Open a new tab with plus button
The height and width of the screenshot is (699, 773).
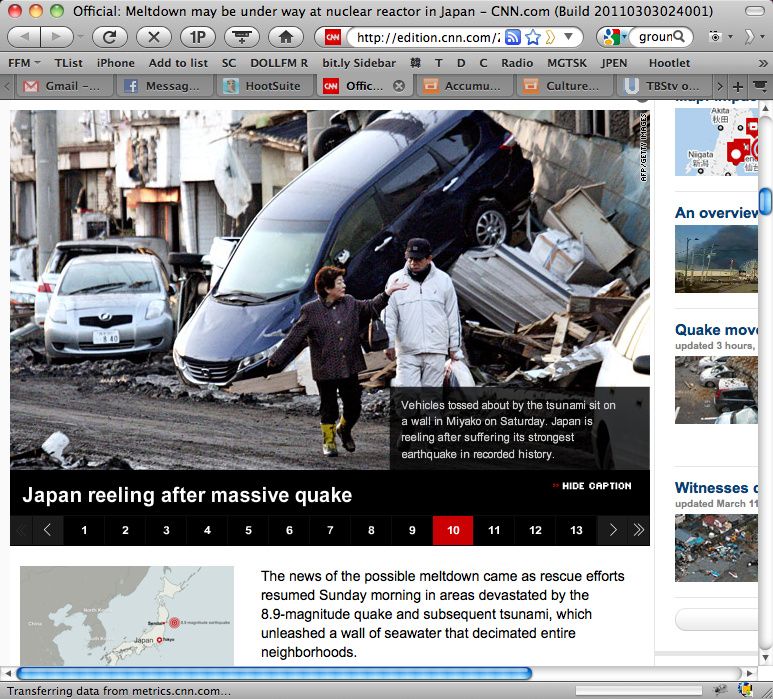pyautogui.click(x=738, y=87)
